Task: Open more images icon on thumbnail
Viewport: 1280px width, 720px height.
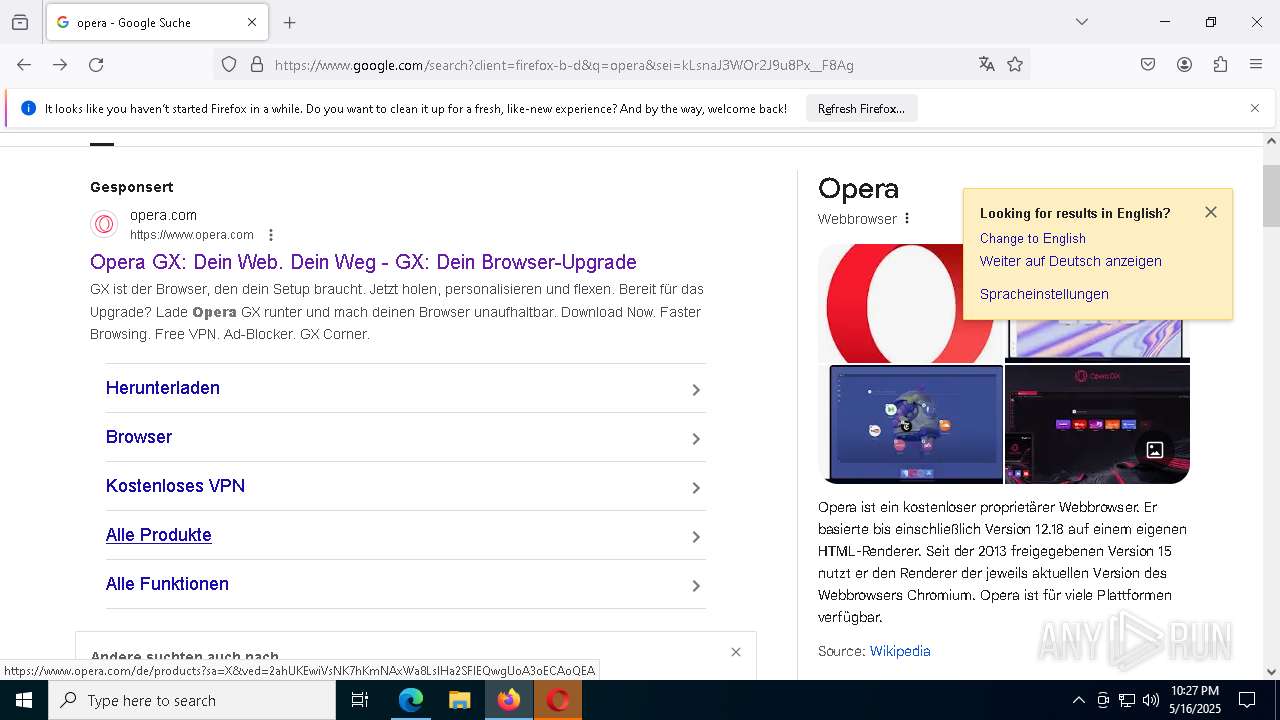Action: pos(1155,450)
